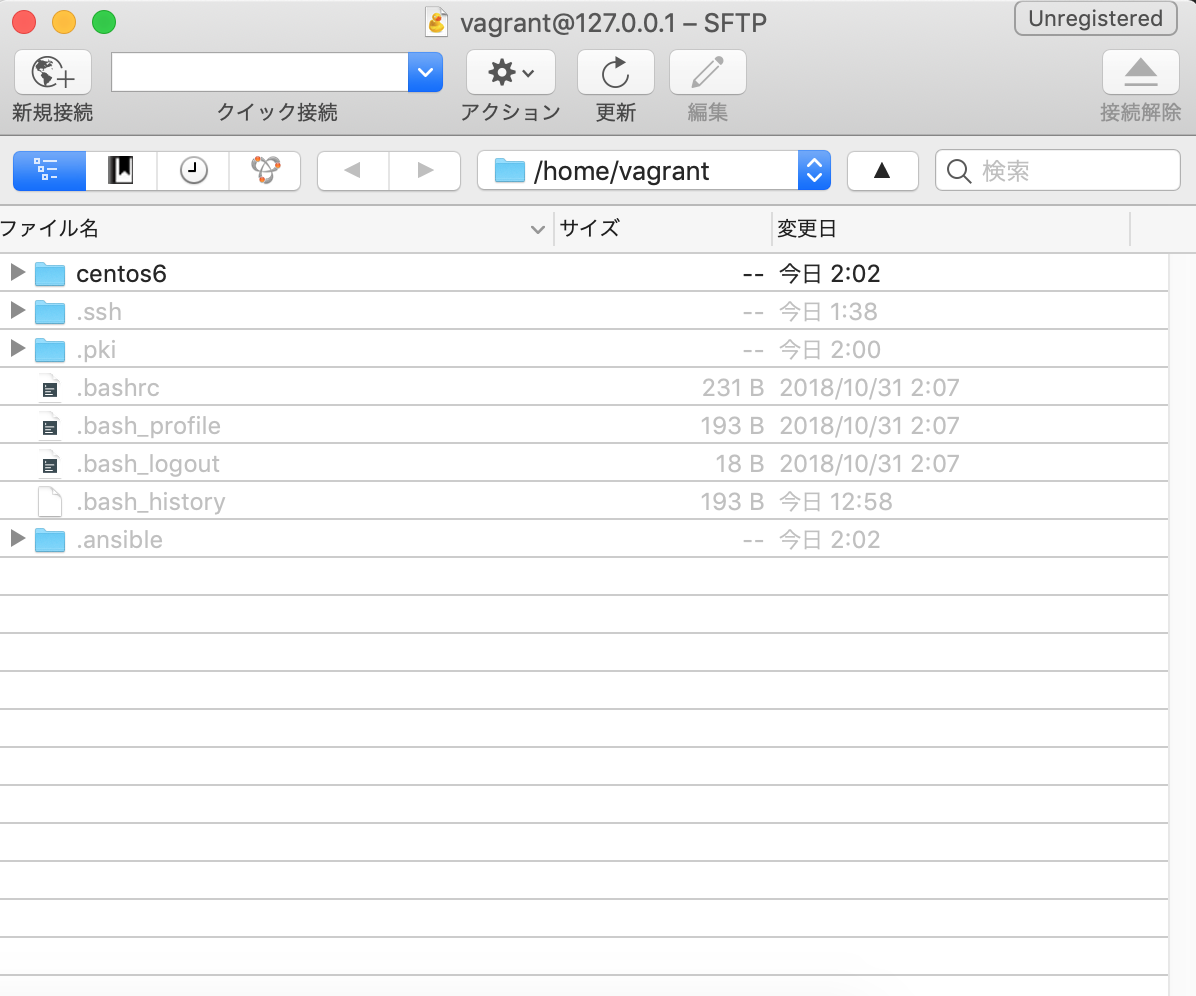Image resolution: width=1196 pixels, height=996 pixels.
Task: Expand the centos6 folder
Action: click(x=17, y=273)
